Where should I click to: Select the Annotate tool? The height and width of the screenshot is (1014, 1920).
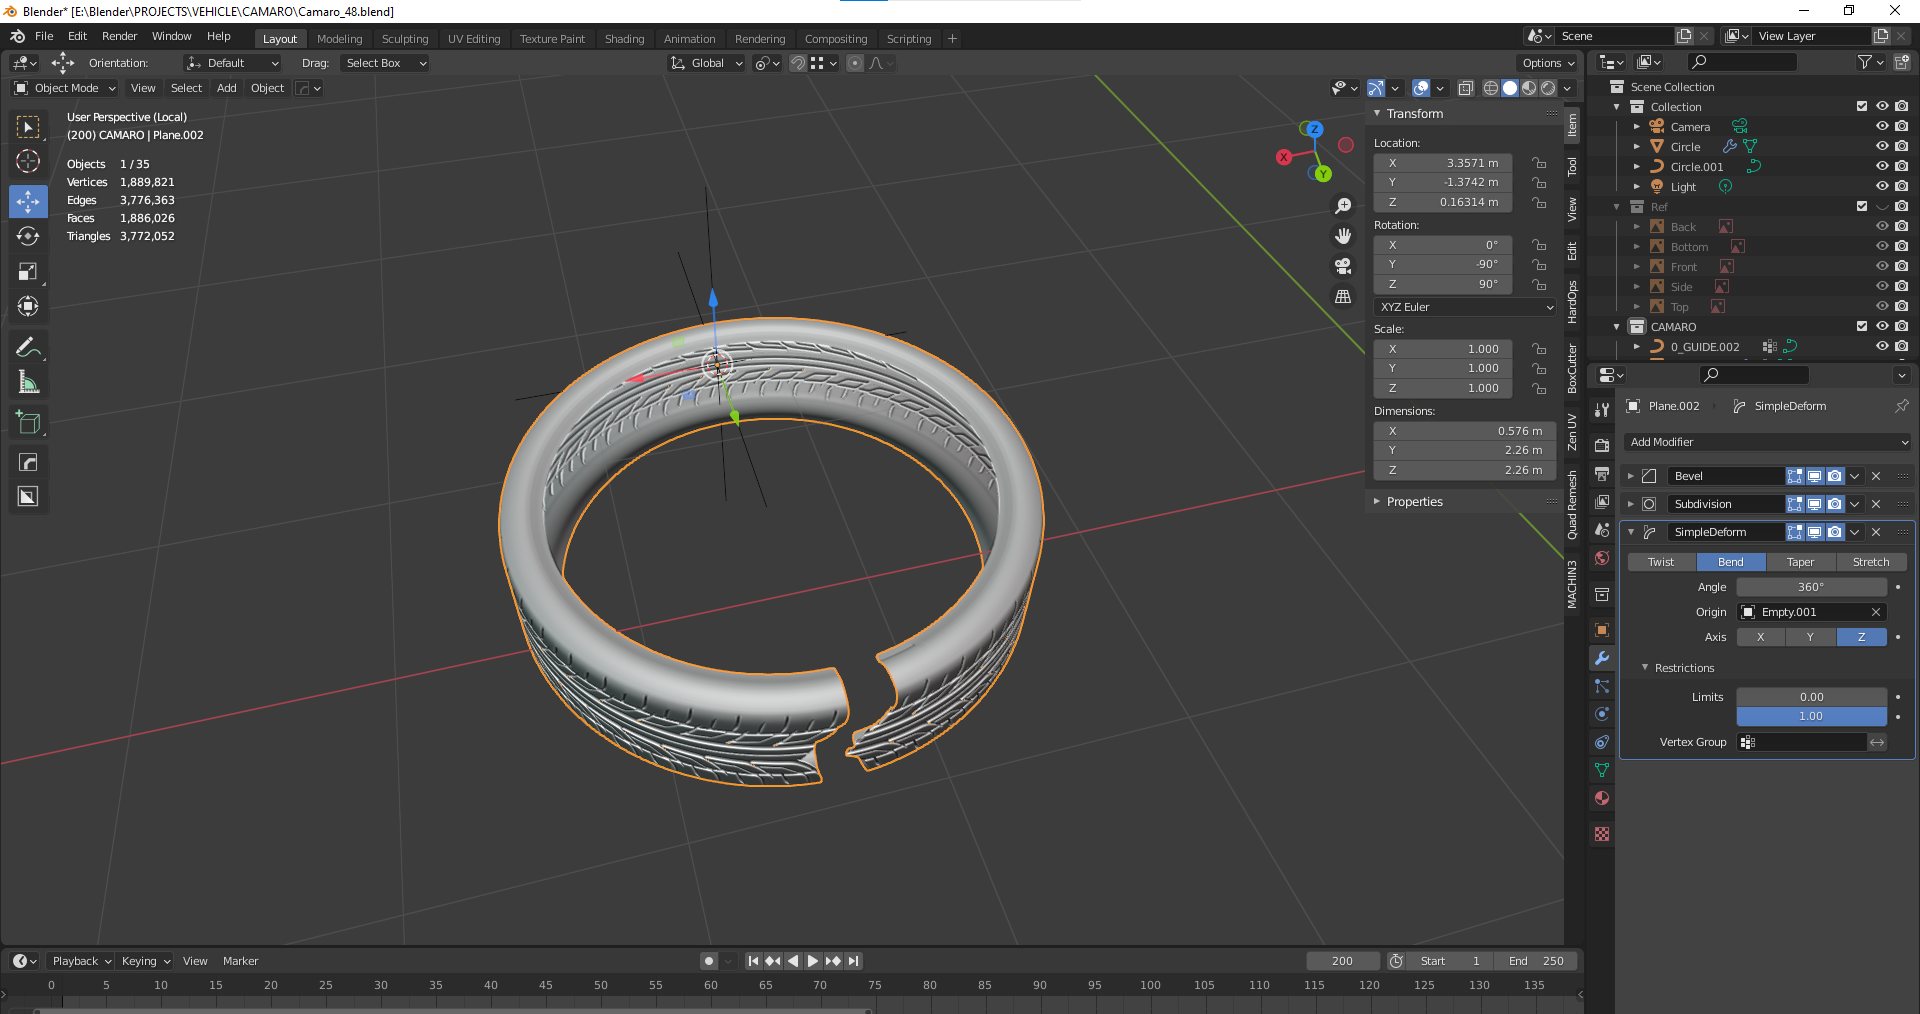point(28,346)
